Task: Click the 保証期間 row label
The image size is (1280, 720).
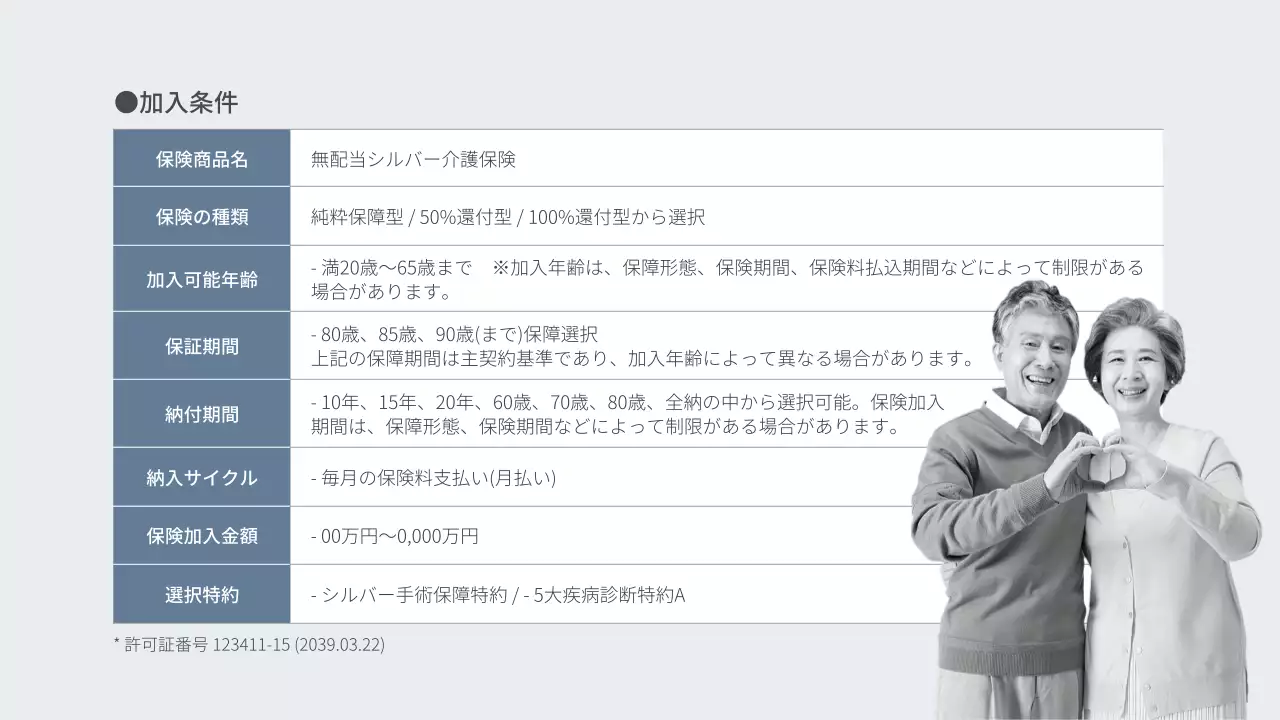Action: coord(202,346)
